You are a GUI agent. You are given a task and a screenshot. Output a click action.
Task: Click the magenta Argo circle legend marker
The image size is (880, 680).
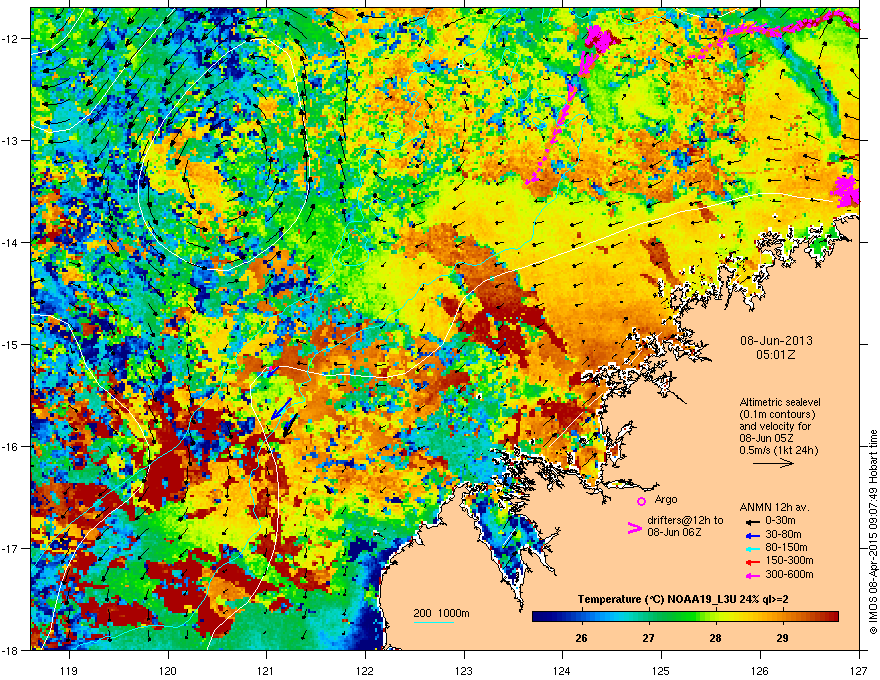(x=641, y=501)
